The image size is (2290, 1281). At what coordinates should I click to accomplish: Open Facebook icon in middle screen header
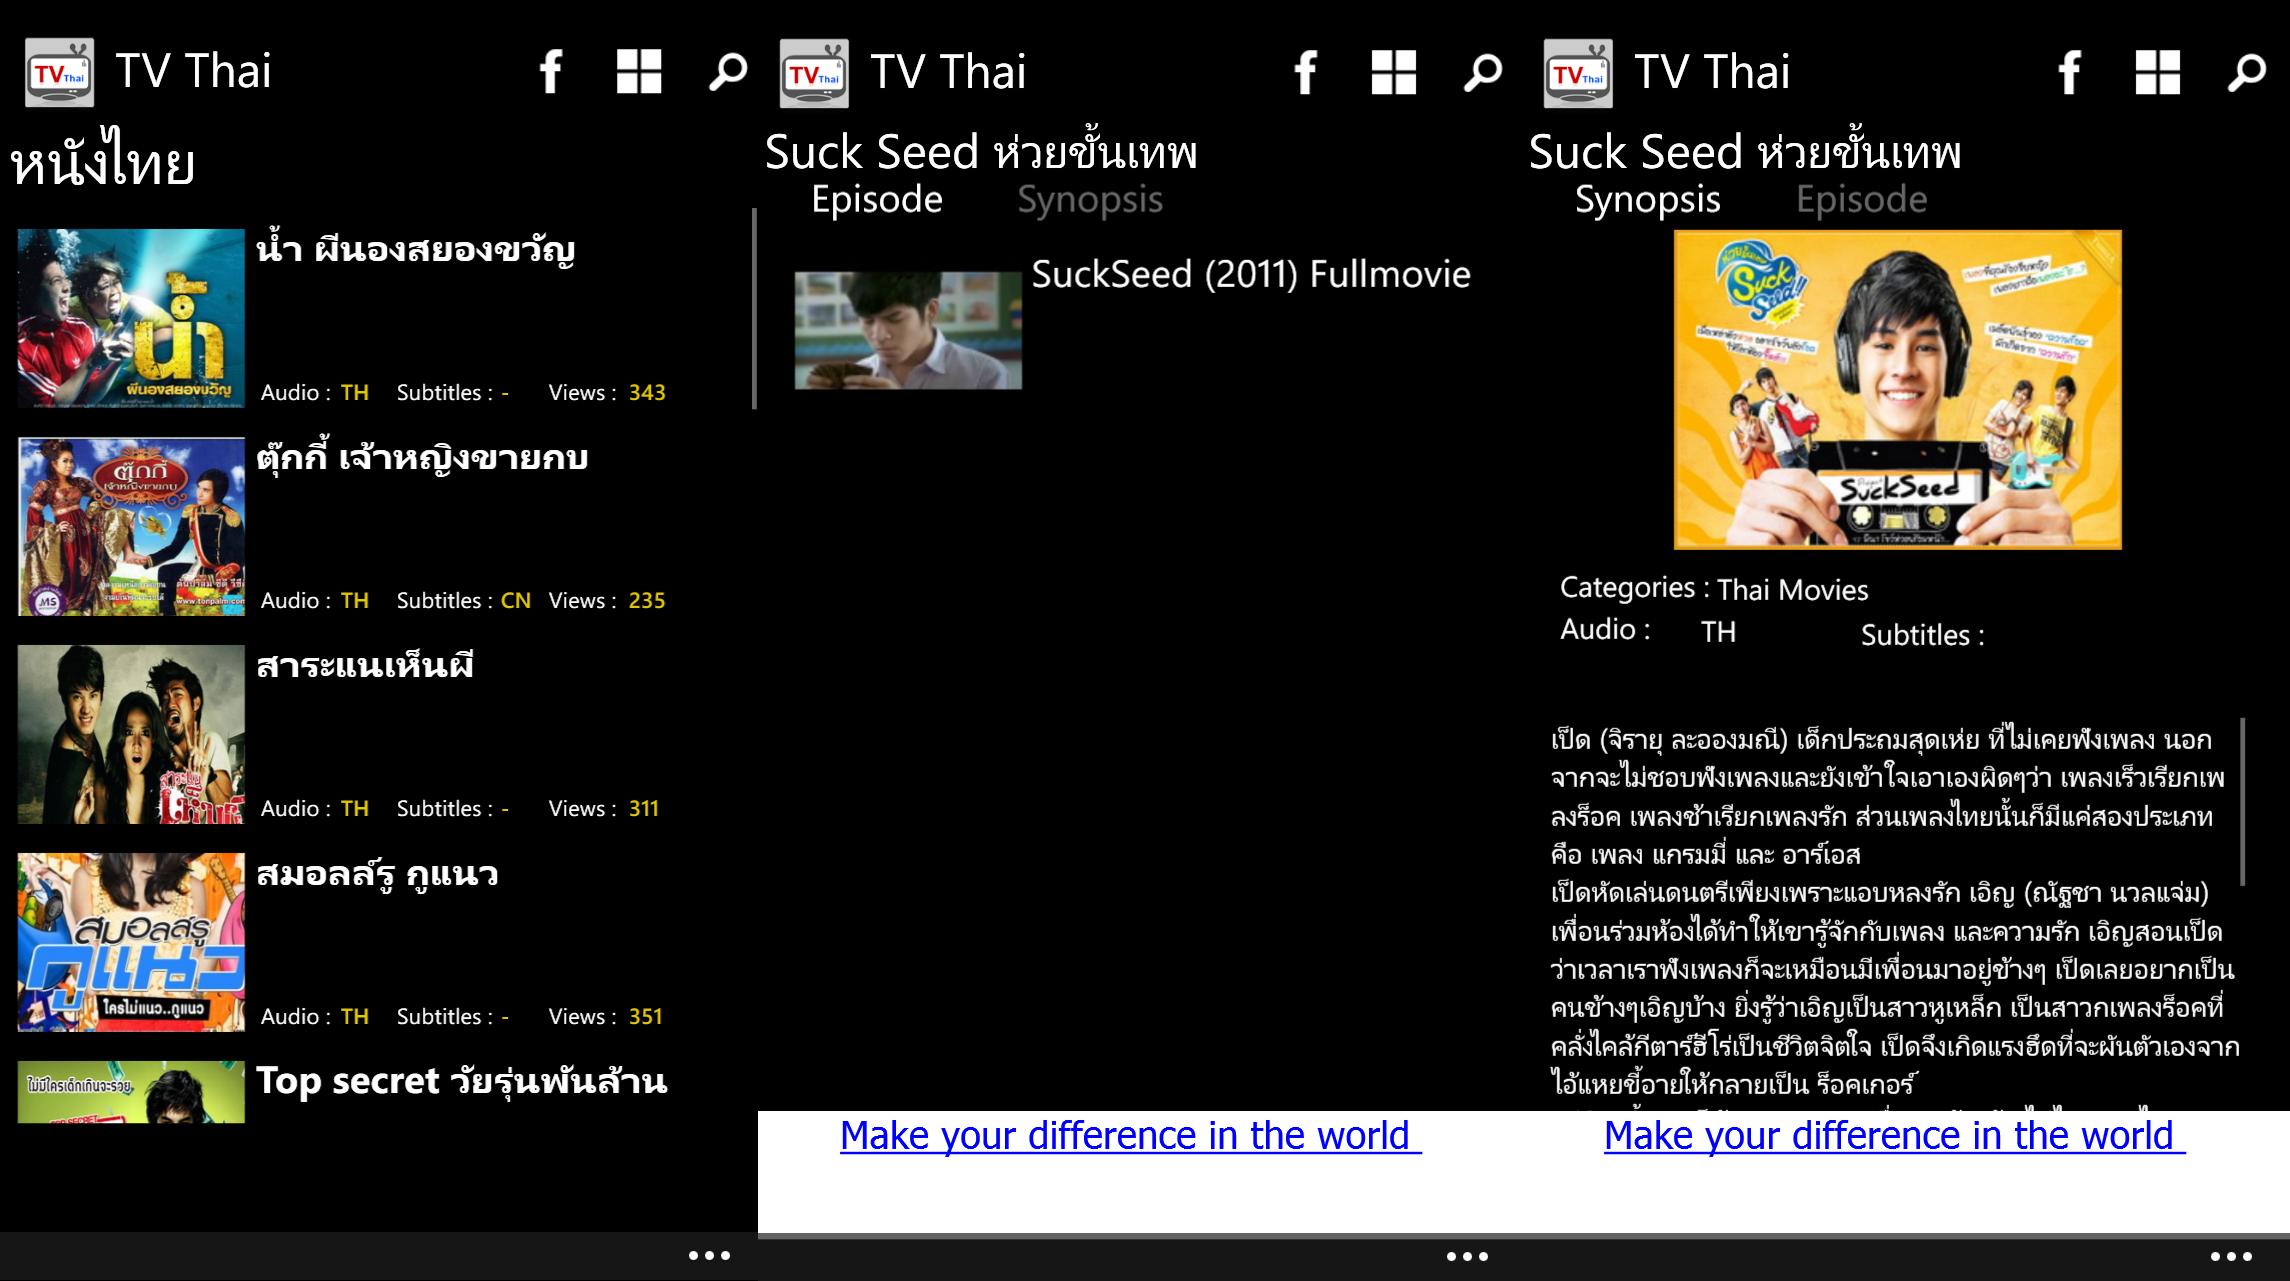1305,72
